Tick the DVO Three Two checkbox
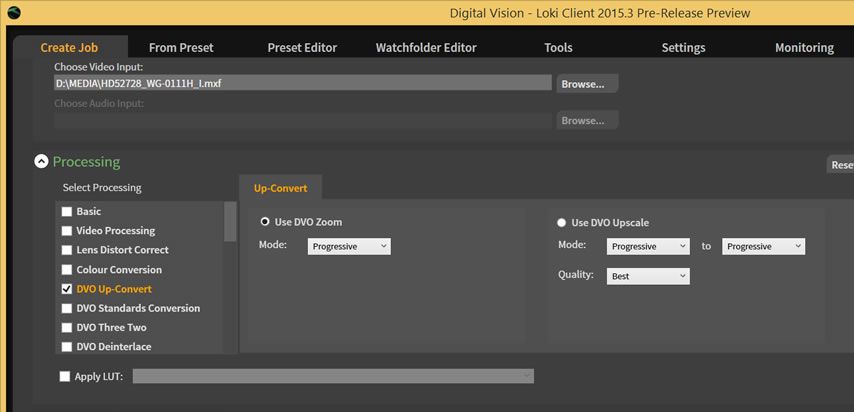 click(66, 328)
